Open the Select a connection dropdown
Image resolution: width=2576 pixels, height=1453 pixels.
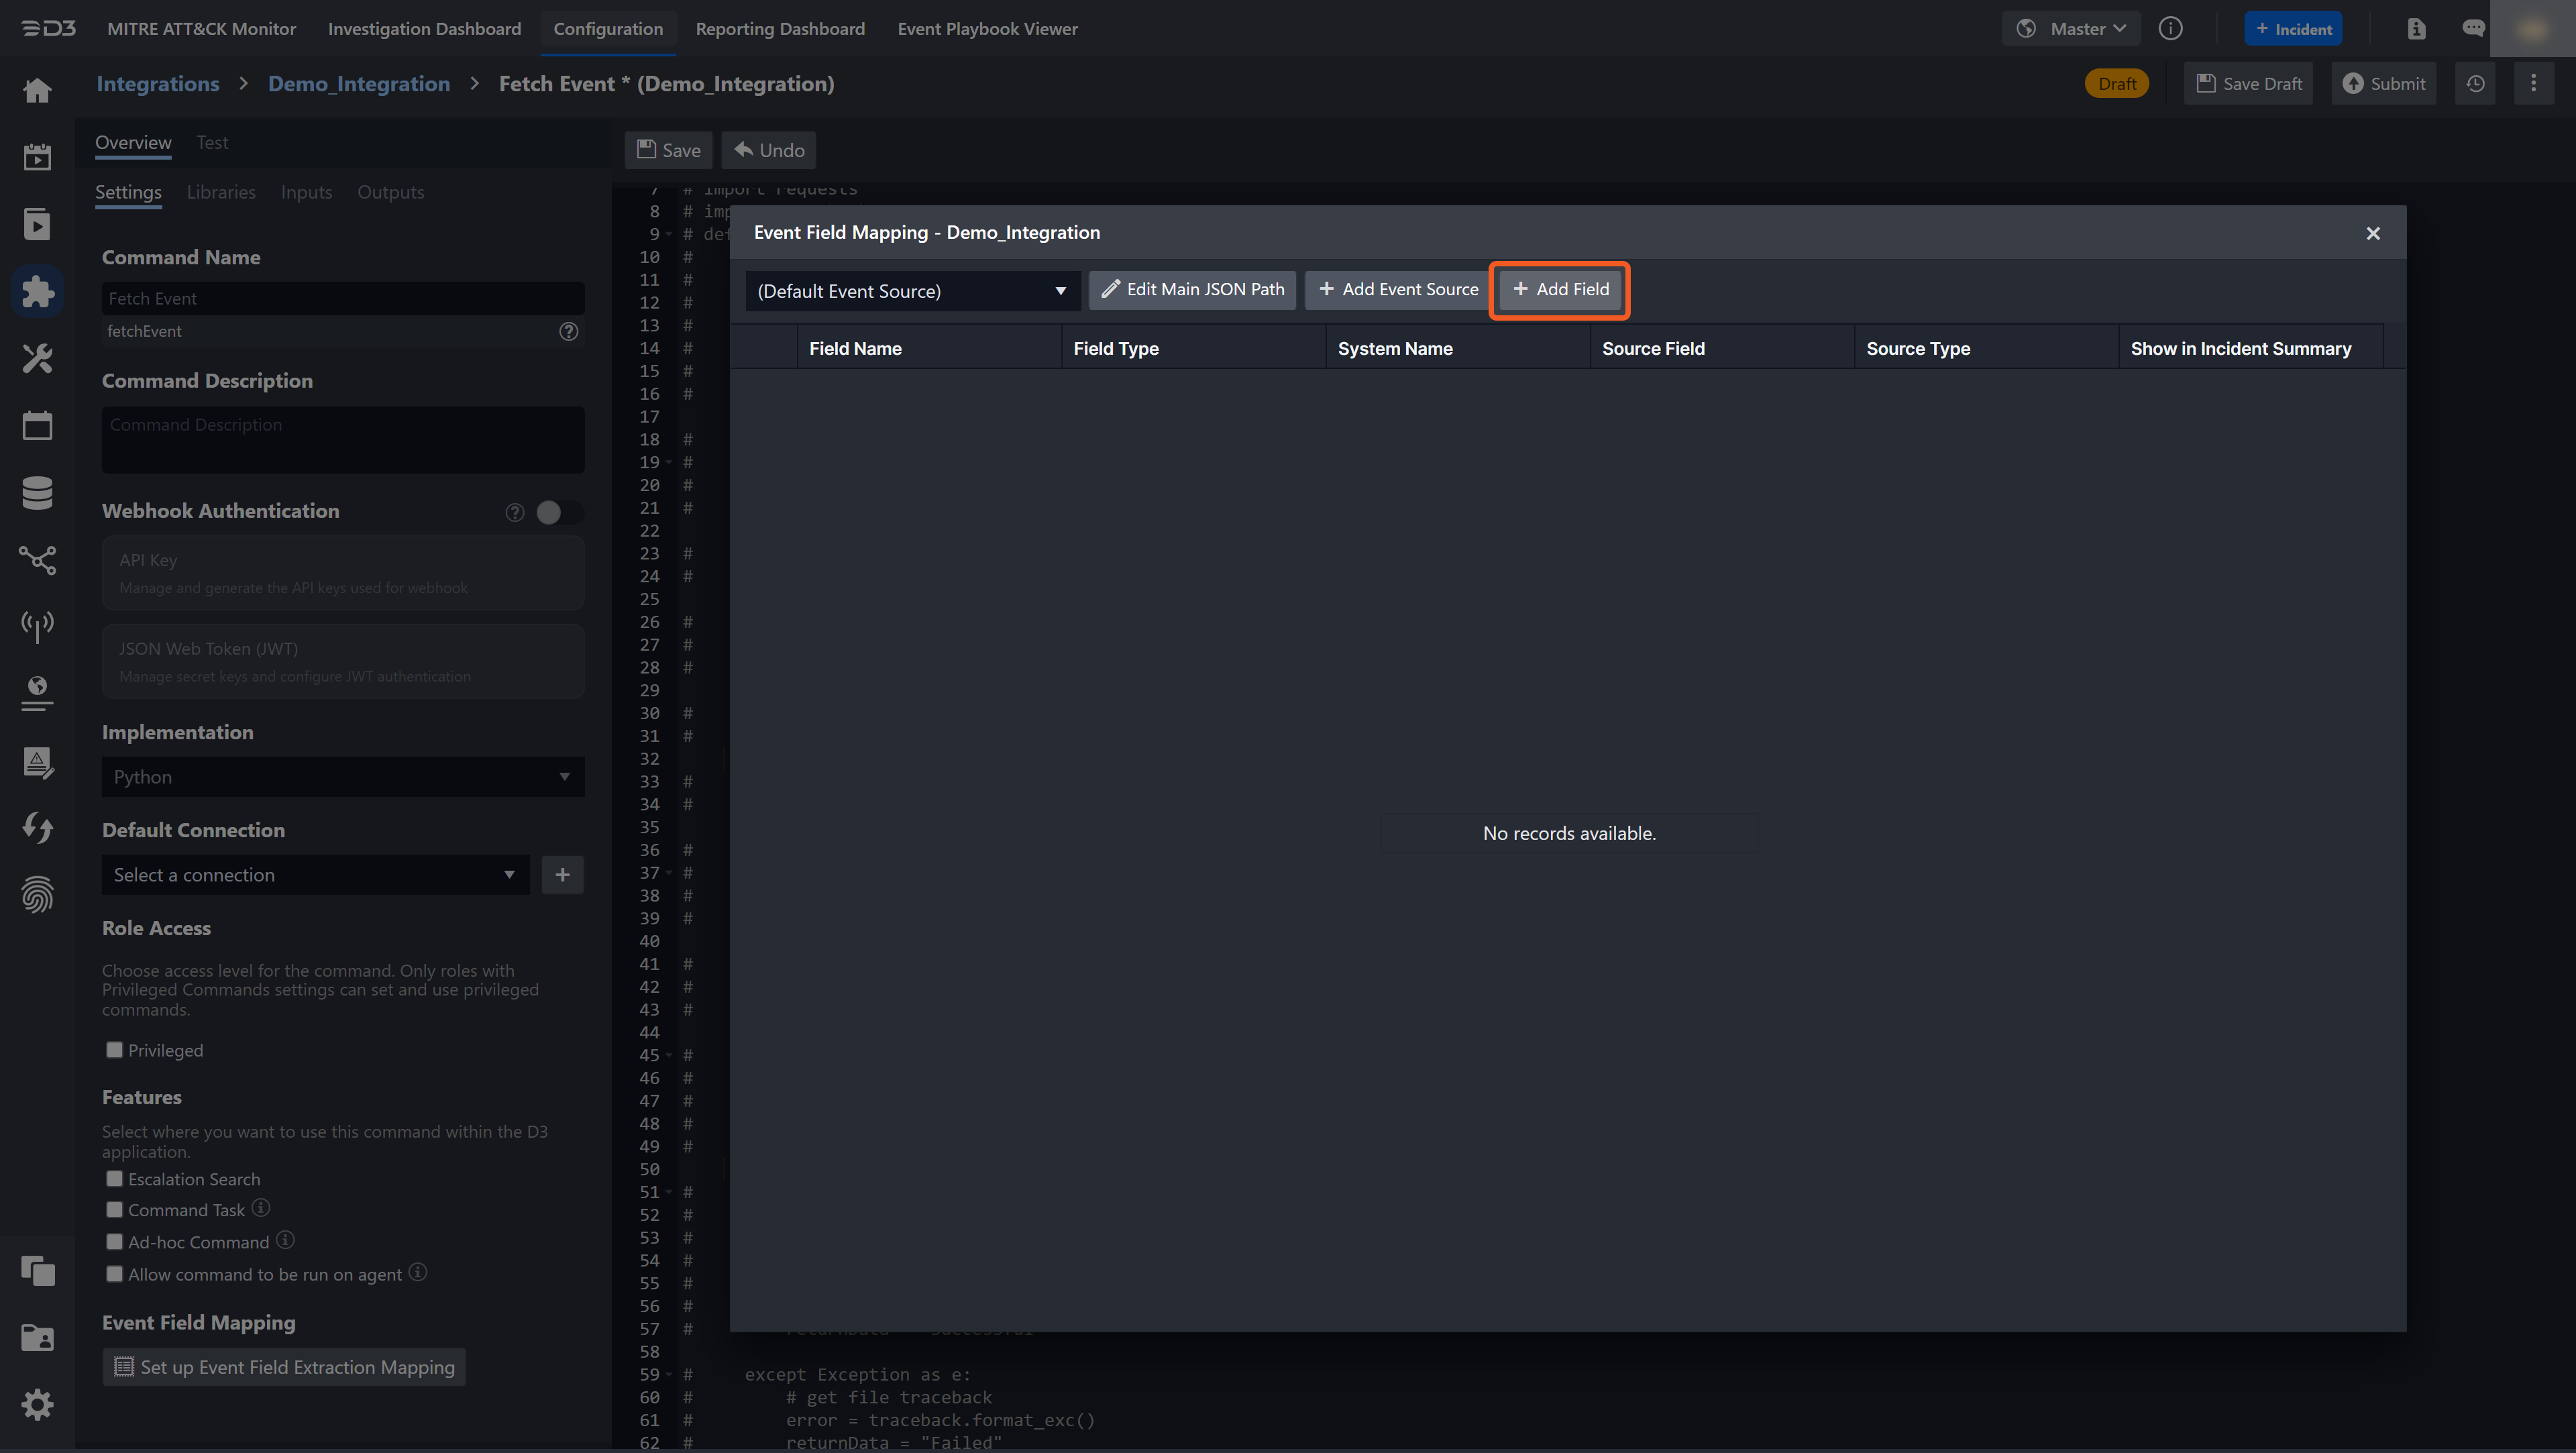coord(314,875)
